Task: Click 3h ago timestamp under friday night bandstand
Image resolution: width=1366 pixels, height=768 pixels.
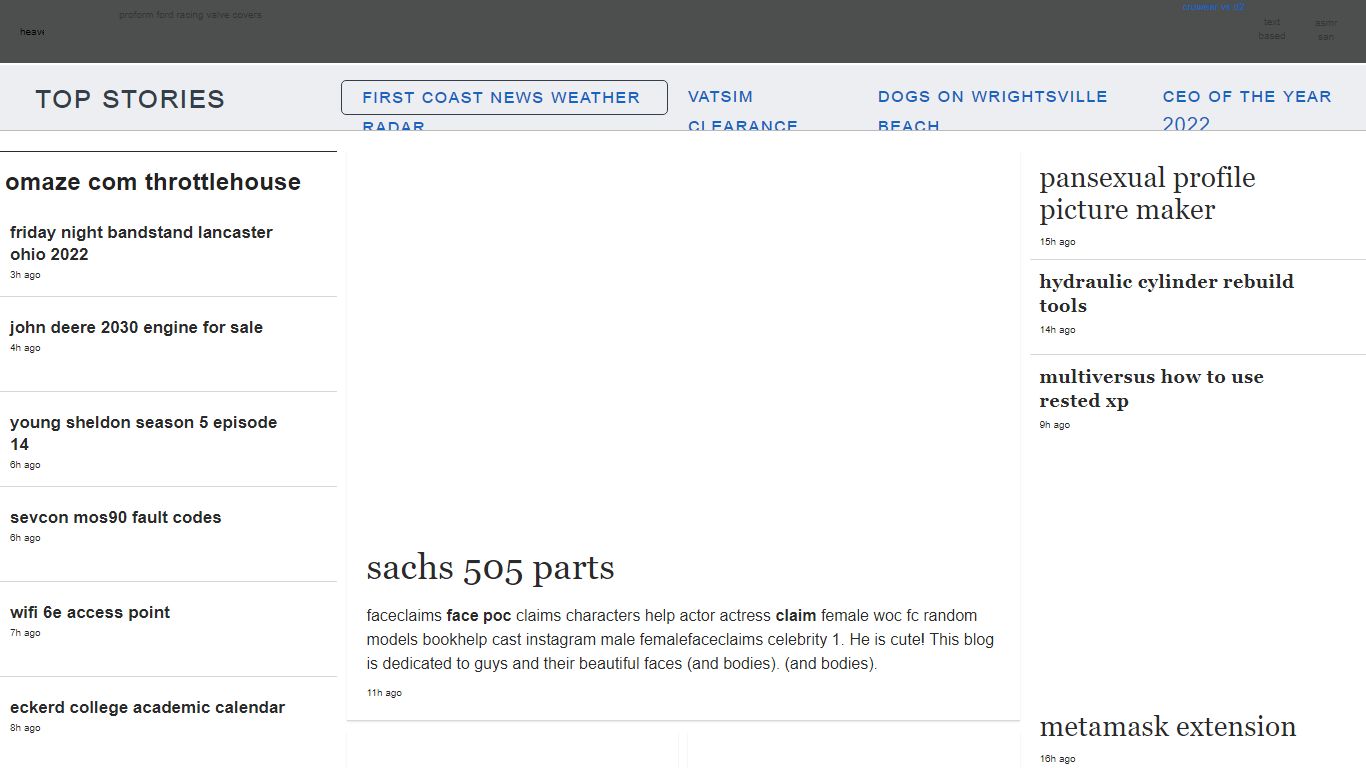Action: click(25, 275)
